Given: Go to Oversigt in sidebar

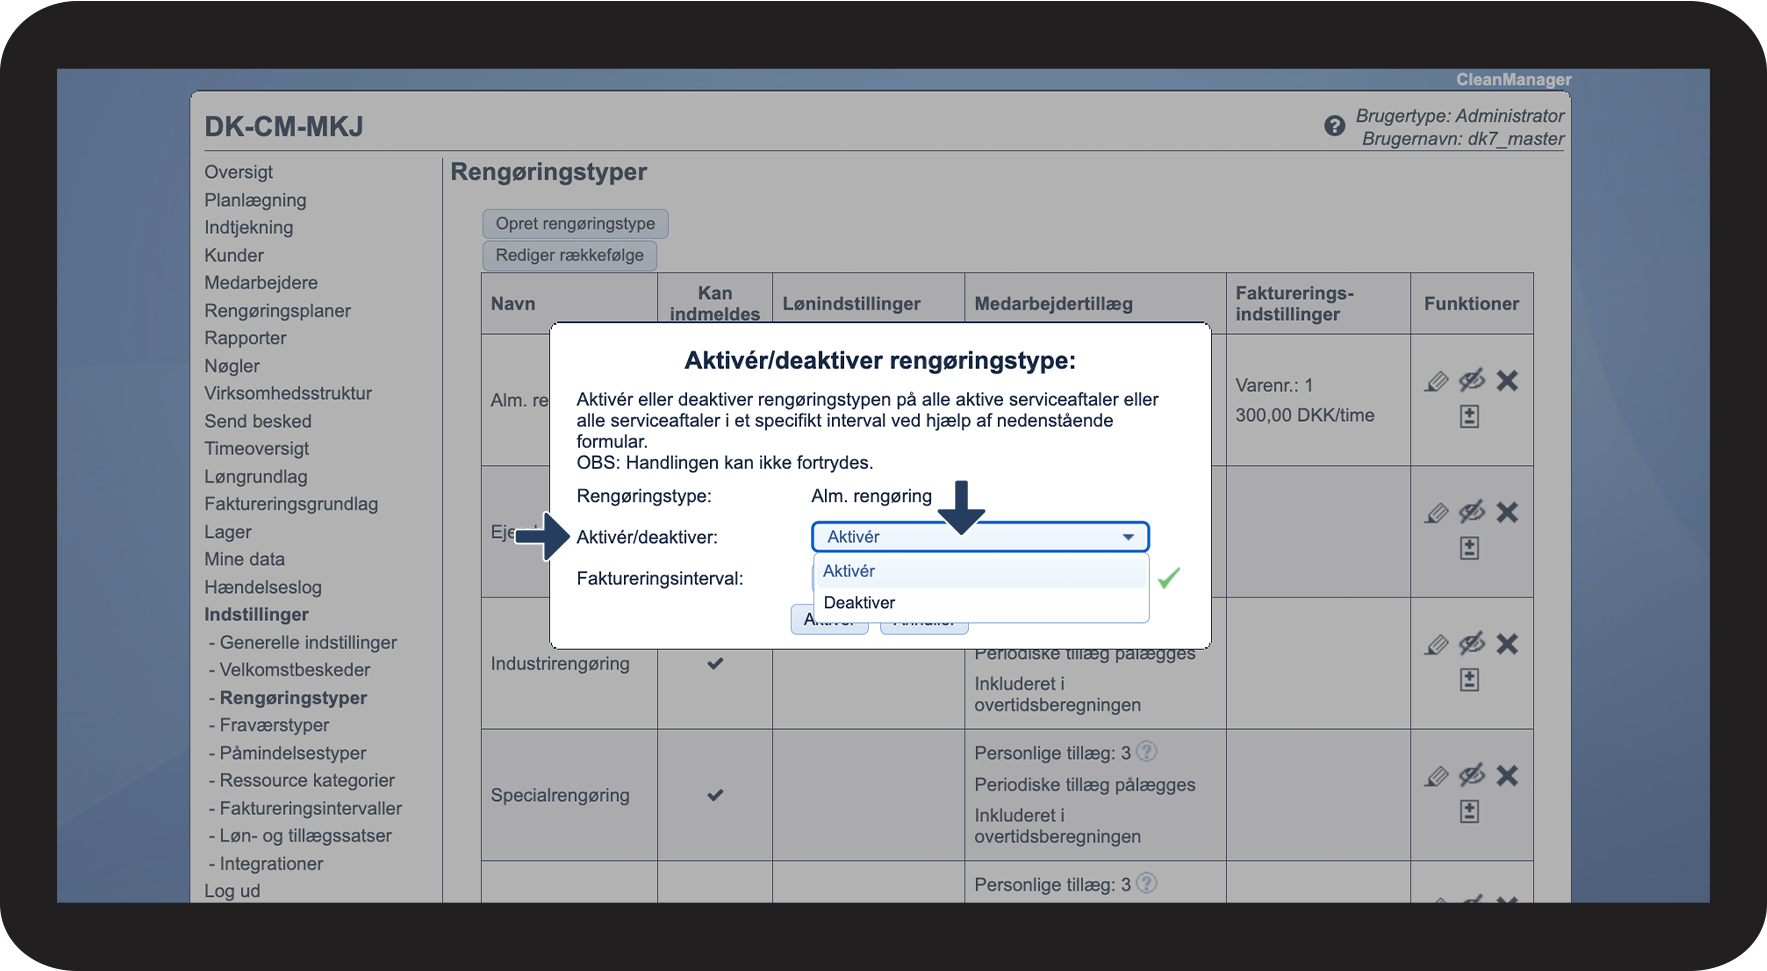Looking at the screenshot, I should tap(239, 172).
